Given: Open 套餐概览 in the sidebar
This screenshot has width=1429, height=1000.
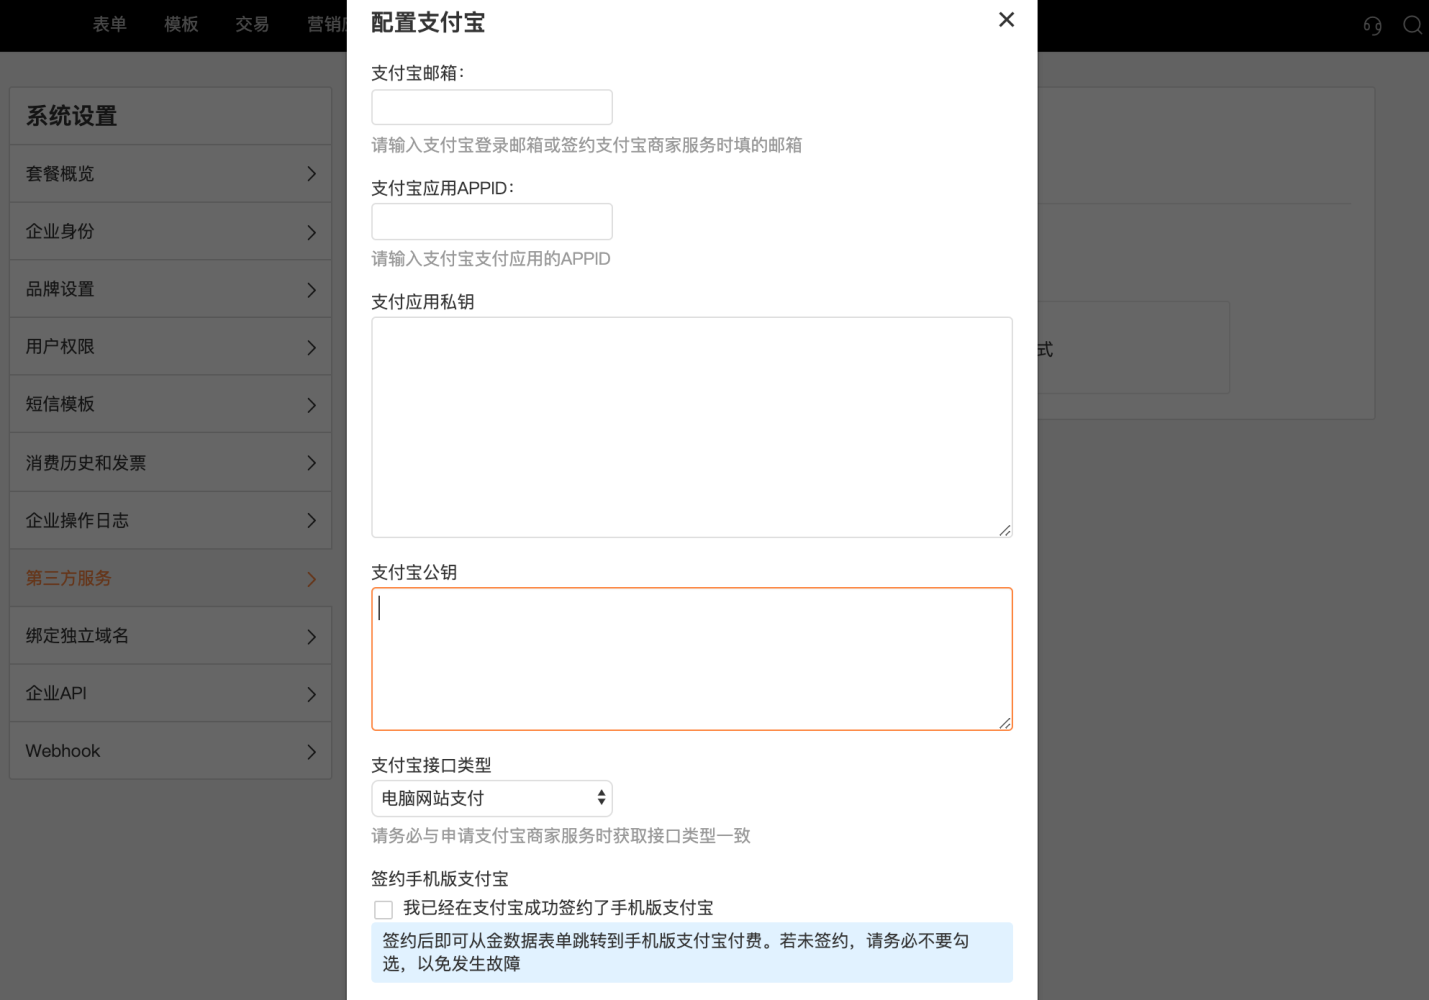Looking at the screenshot, I should pos(170,174).
